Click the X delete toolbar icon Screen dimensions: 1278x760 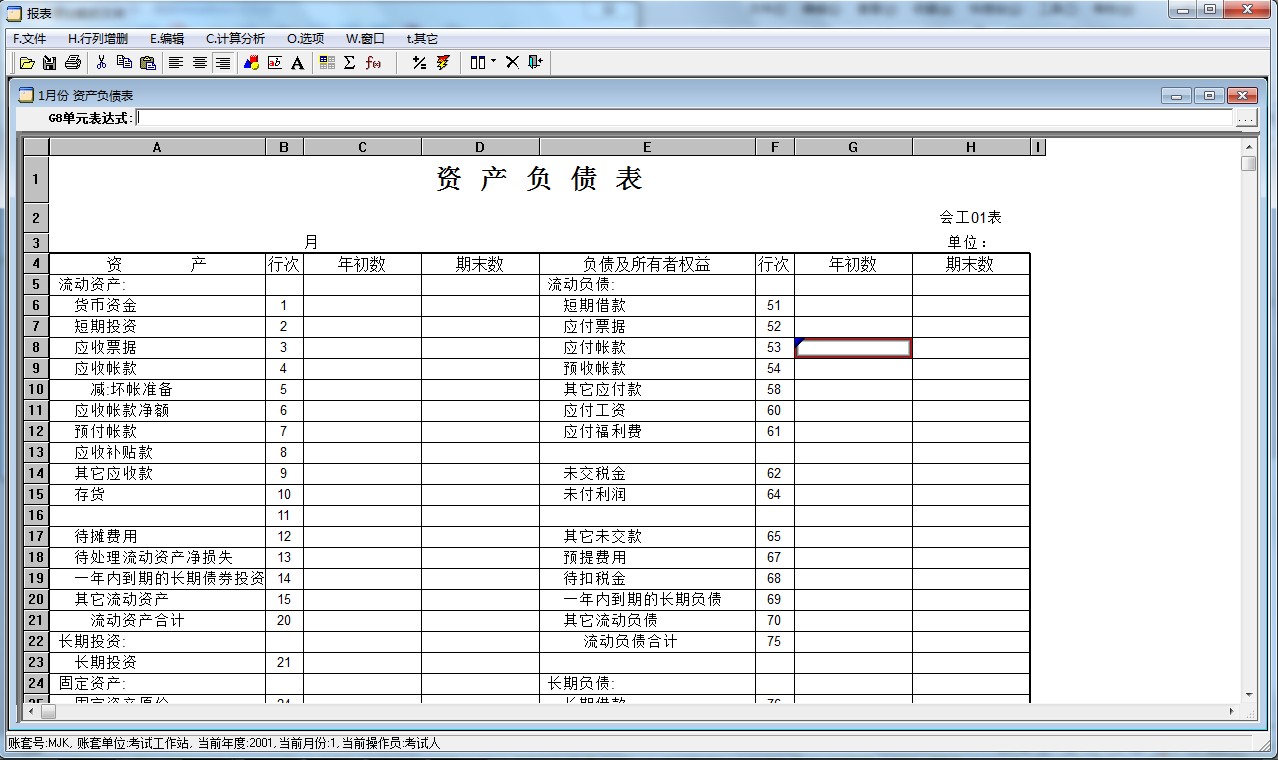(513, 62)
